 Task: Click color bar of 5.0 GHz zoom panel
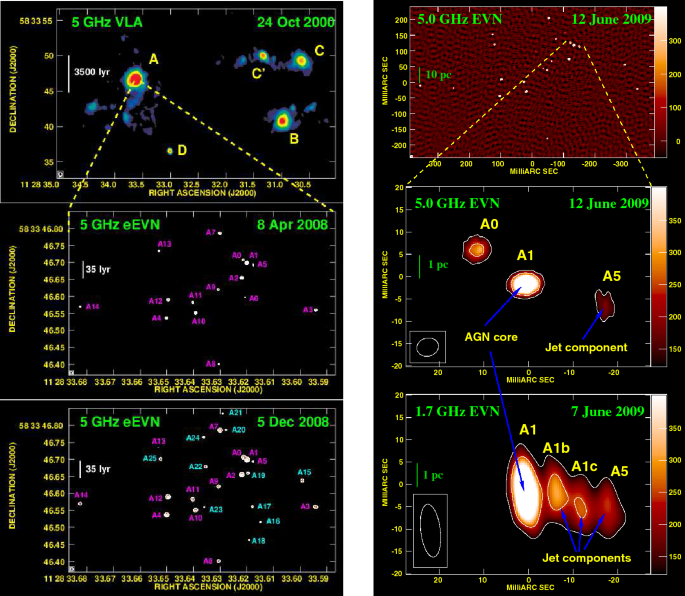[659, 277]
